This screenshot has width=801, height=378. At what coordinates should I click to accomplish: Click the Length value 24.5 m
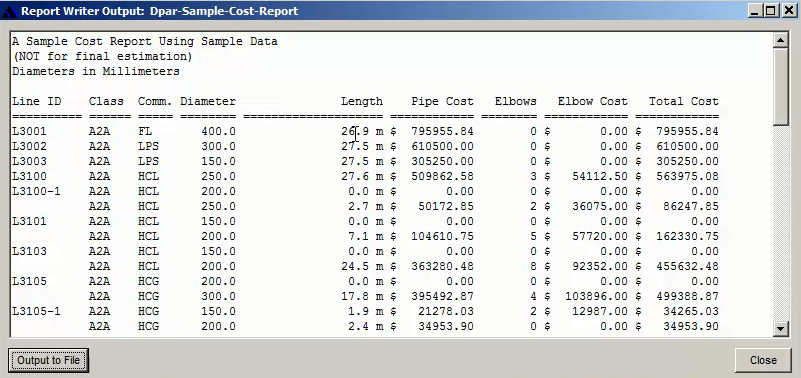[x=362, y=267]
